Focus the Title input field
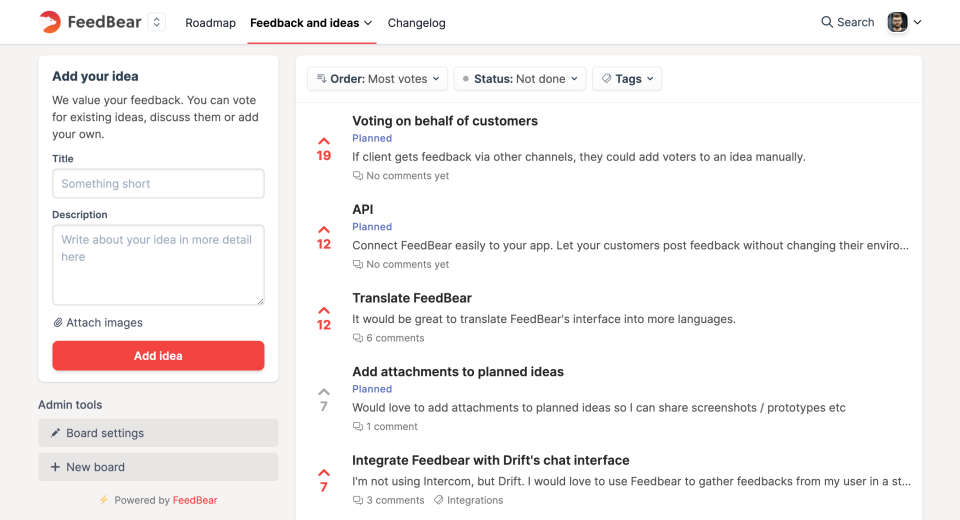 [158, 184]
